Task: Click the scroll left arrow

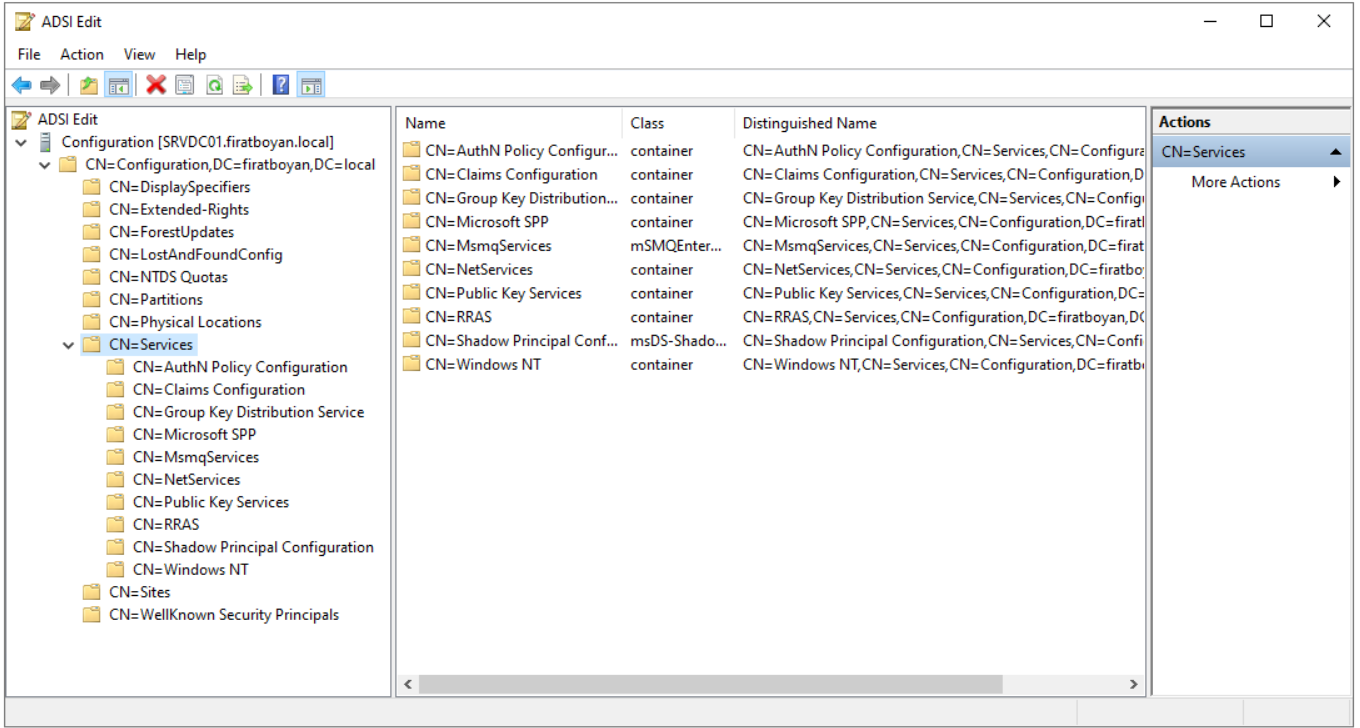Action: point(408,684)
